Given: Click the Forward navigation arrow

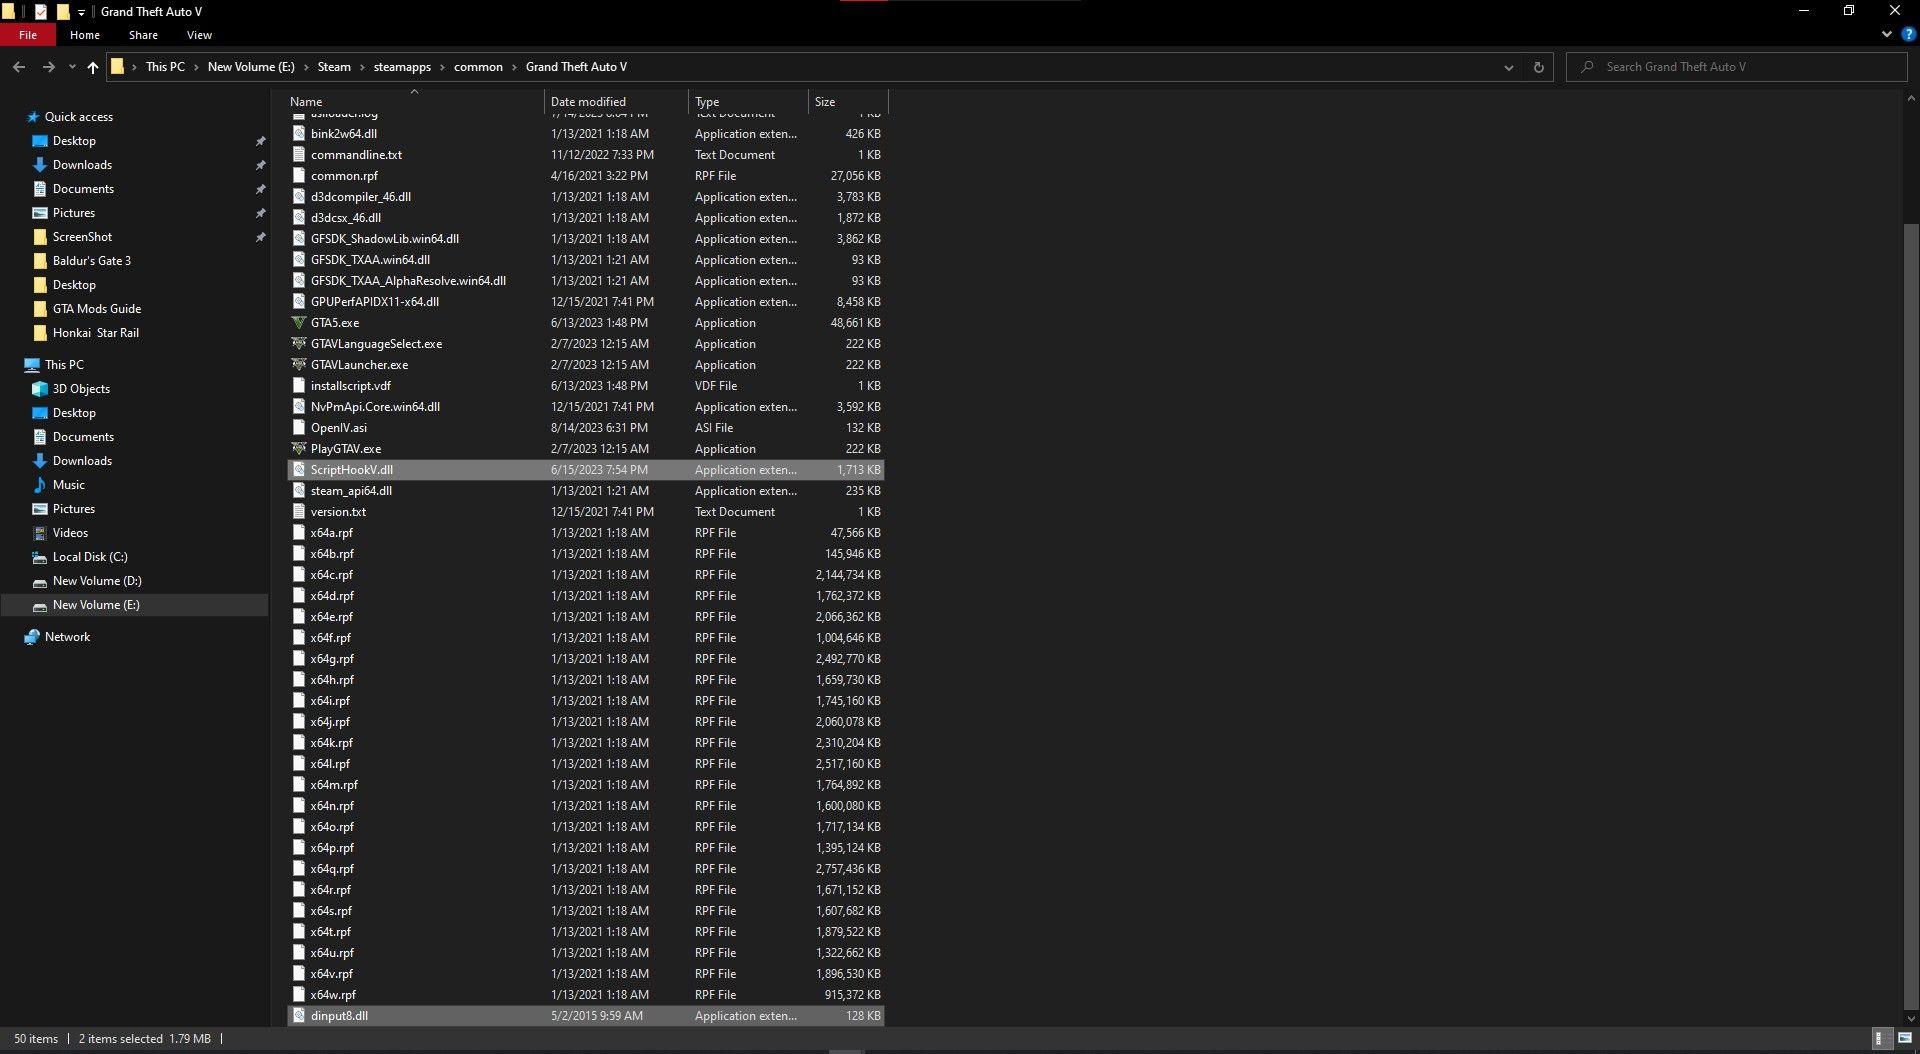Looking at the screenshot, I should pos(48,67).
